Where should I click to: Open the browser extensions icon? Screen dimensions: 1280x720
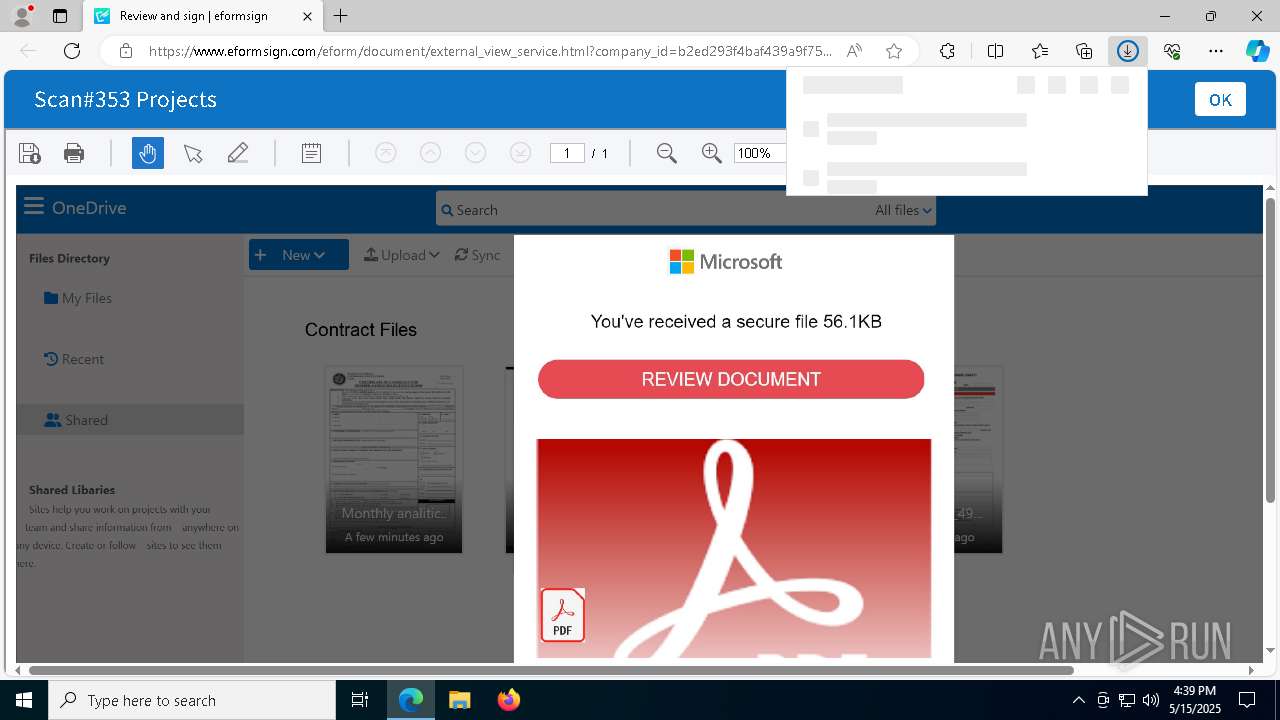pos(947,51)
